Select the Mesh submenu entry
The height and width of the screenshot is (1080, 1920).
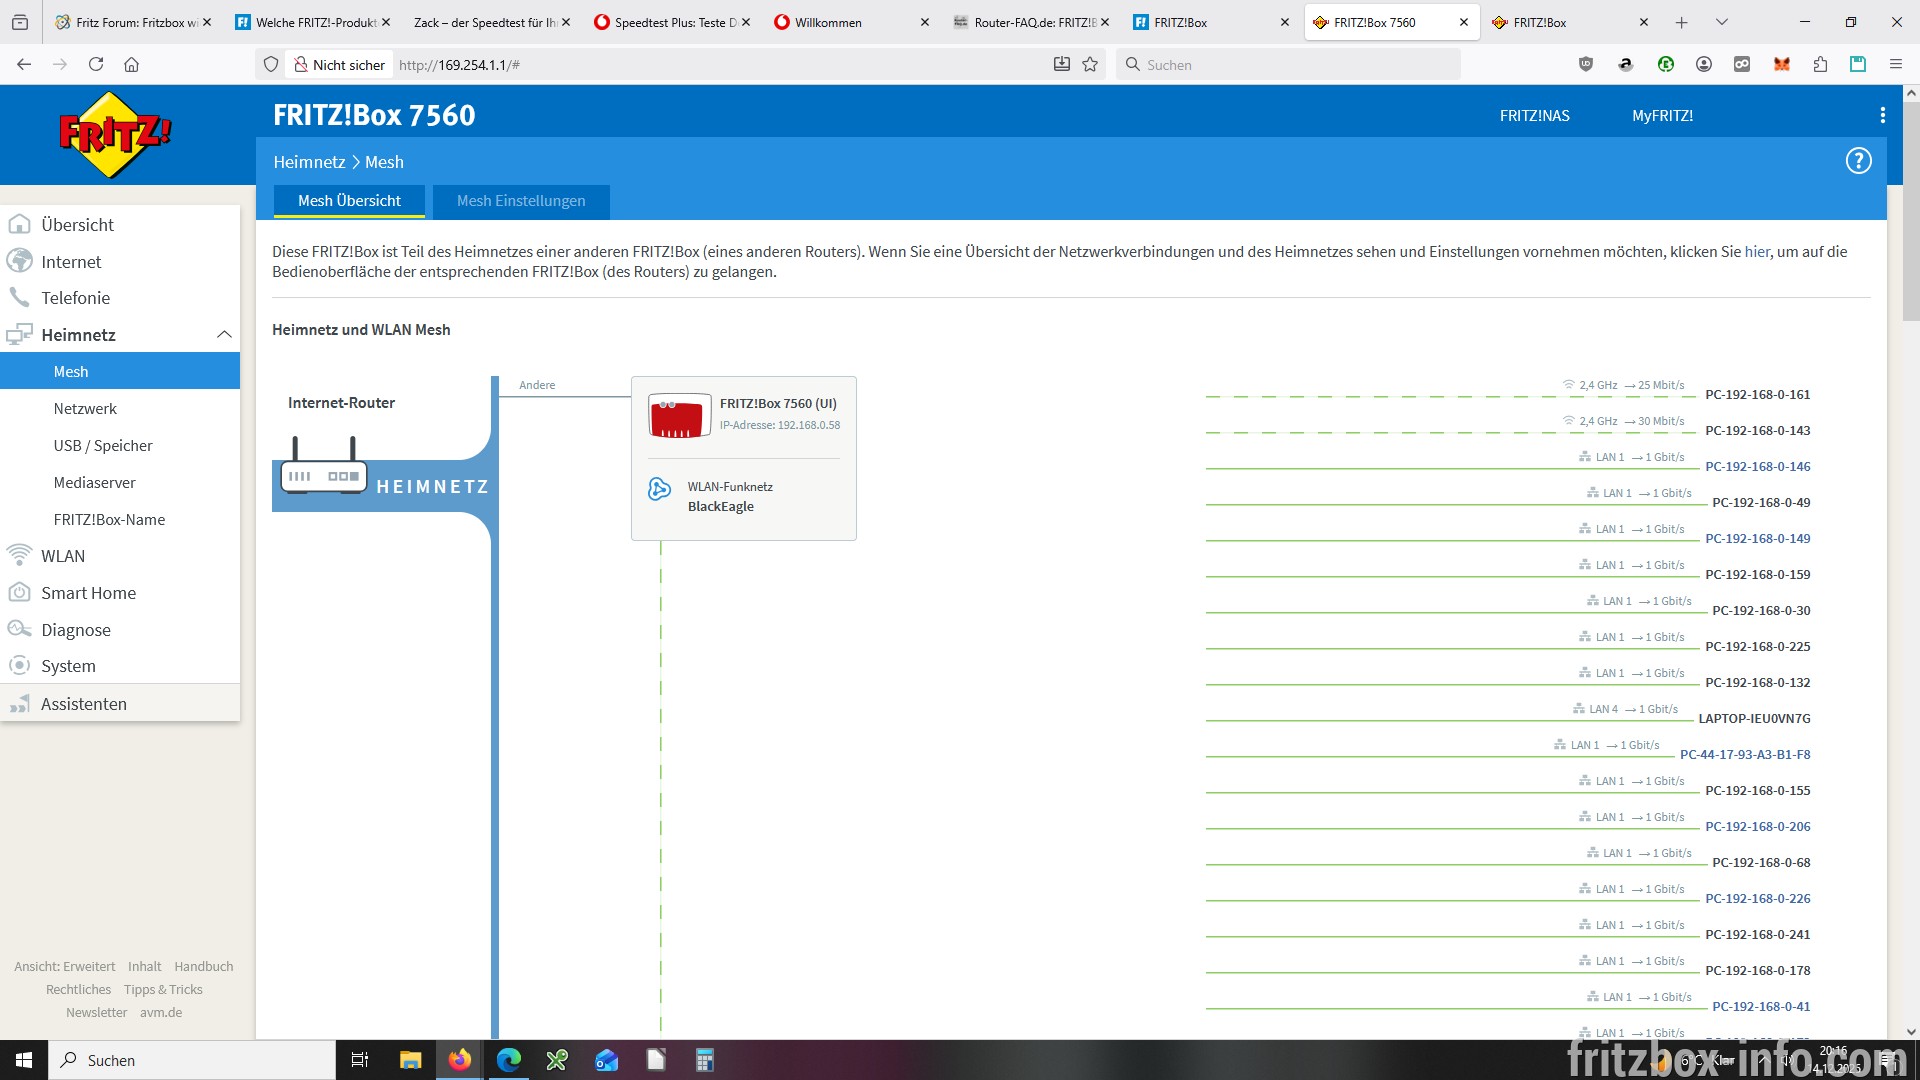click(x=120, y=371)
